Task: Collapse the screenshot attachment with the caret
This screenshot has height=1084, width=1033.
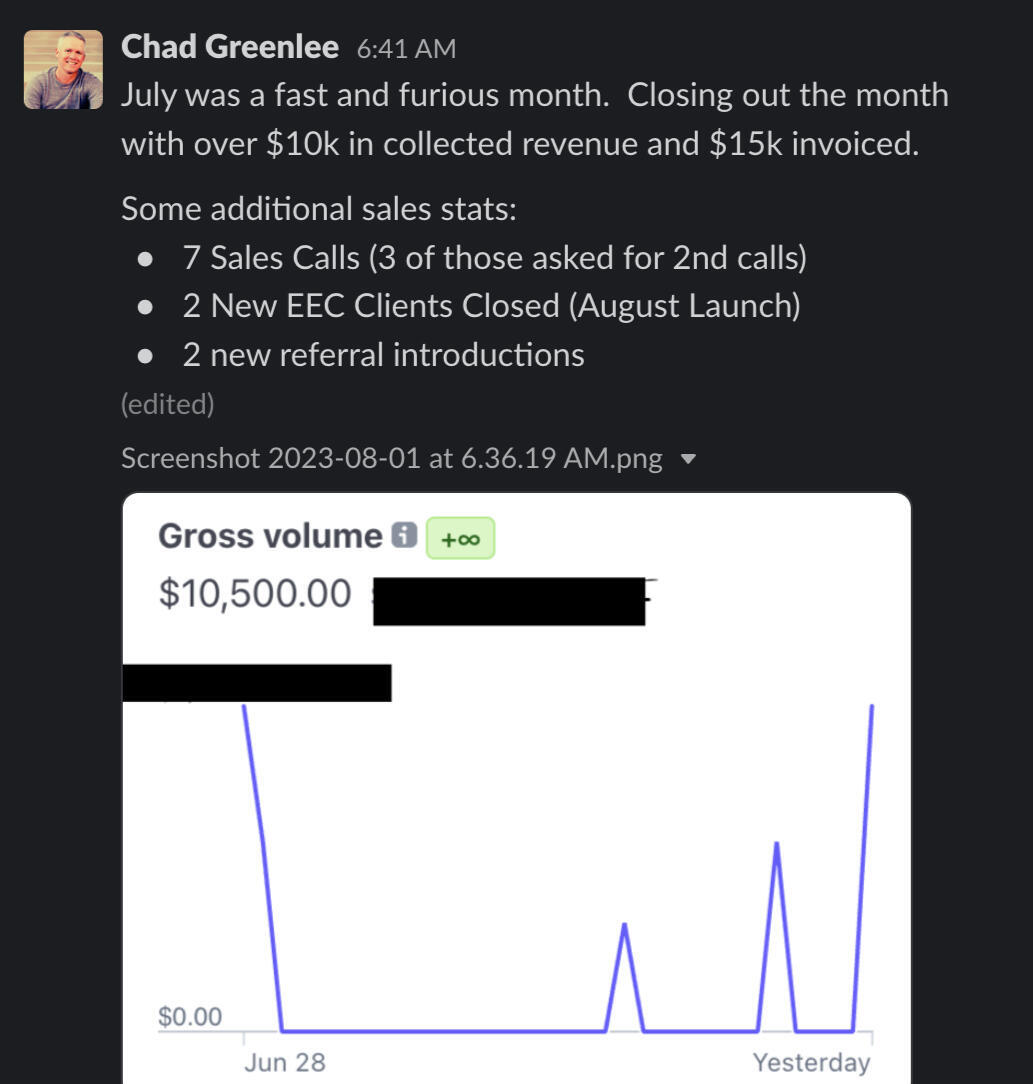Action: [687, 460]
